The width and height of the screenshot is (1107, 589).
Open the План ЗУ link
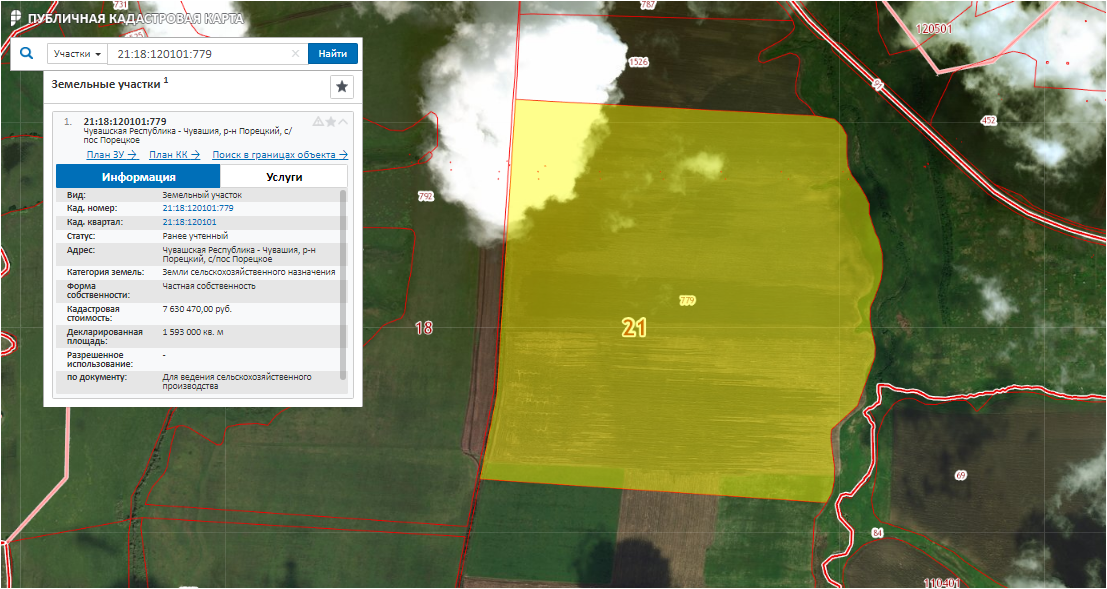pos(111,155)
